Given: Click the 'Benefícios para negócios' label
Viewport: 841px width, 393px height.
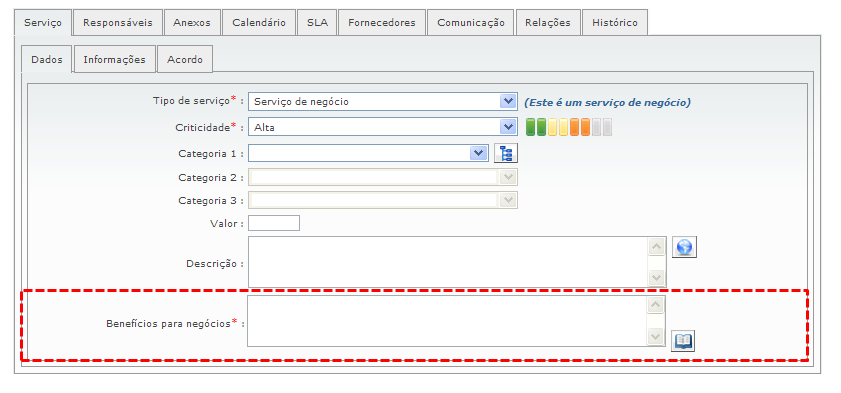Looking at the screenshot, I should coord(168,324).
